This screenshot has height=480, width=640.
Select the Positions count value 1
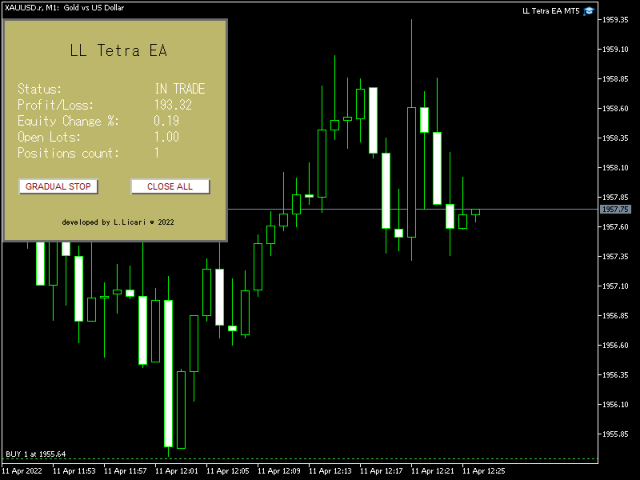[x=157, y=153]
